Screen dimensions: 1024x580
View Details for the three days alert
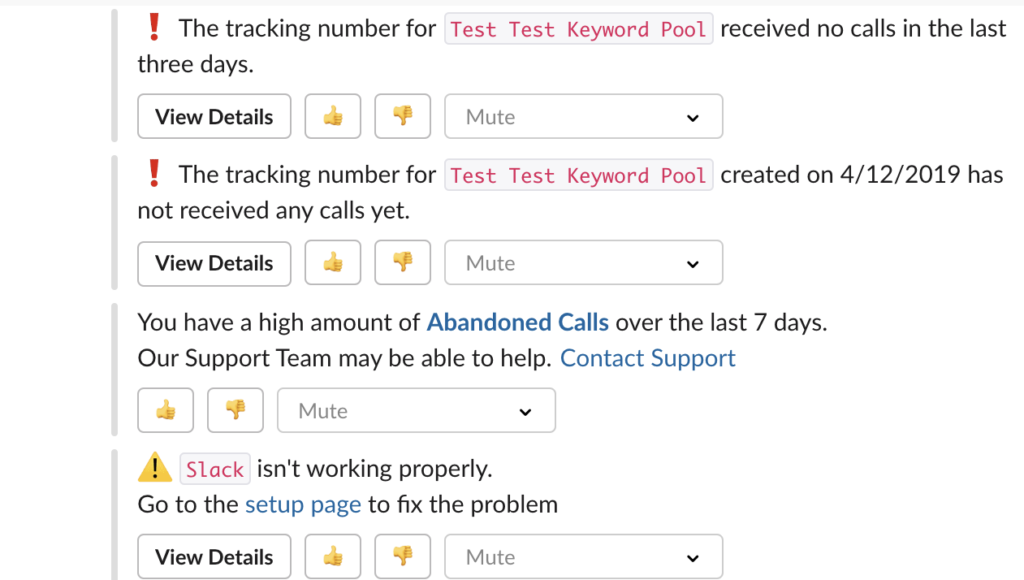[214, 116]
